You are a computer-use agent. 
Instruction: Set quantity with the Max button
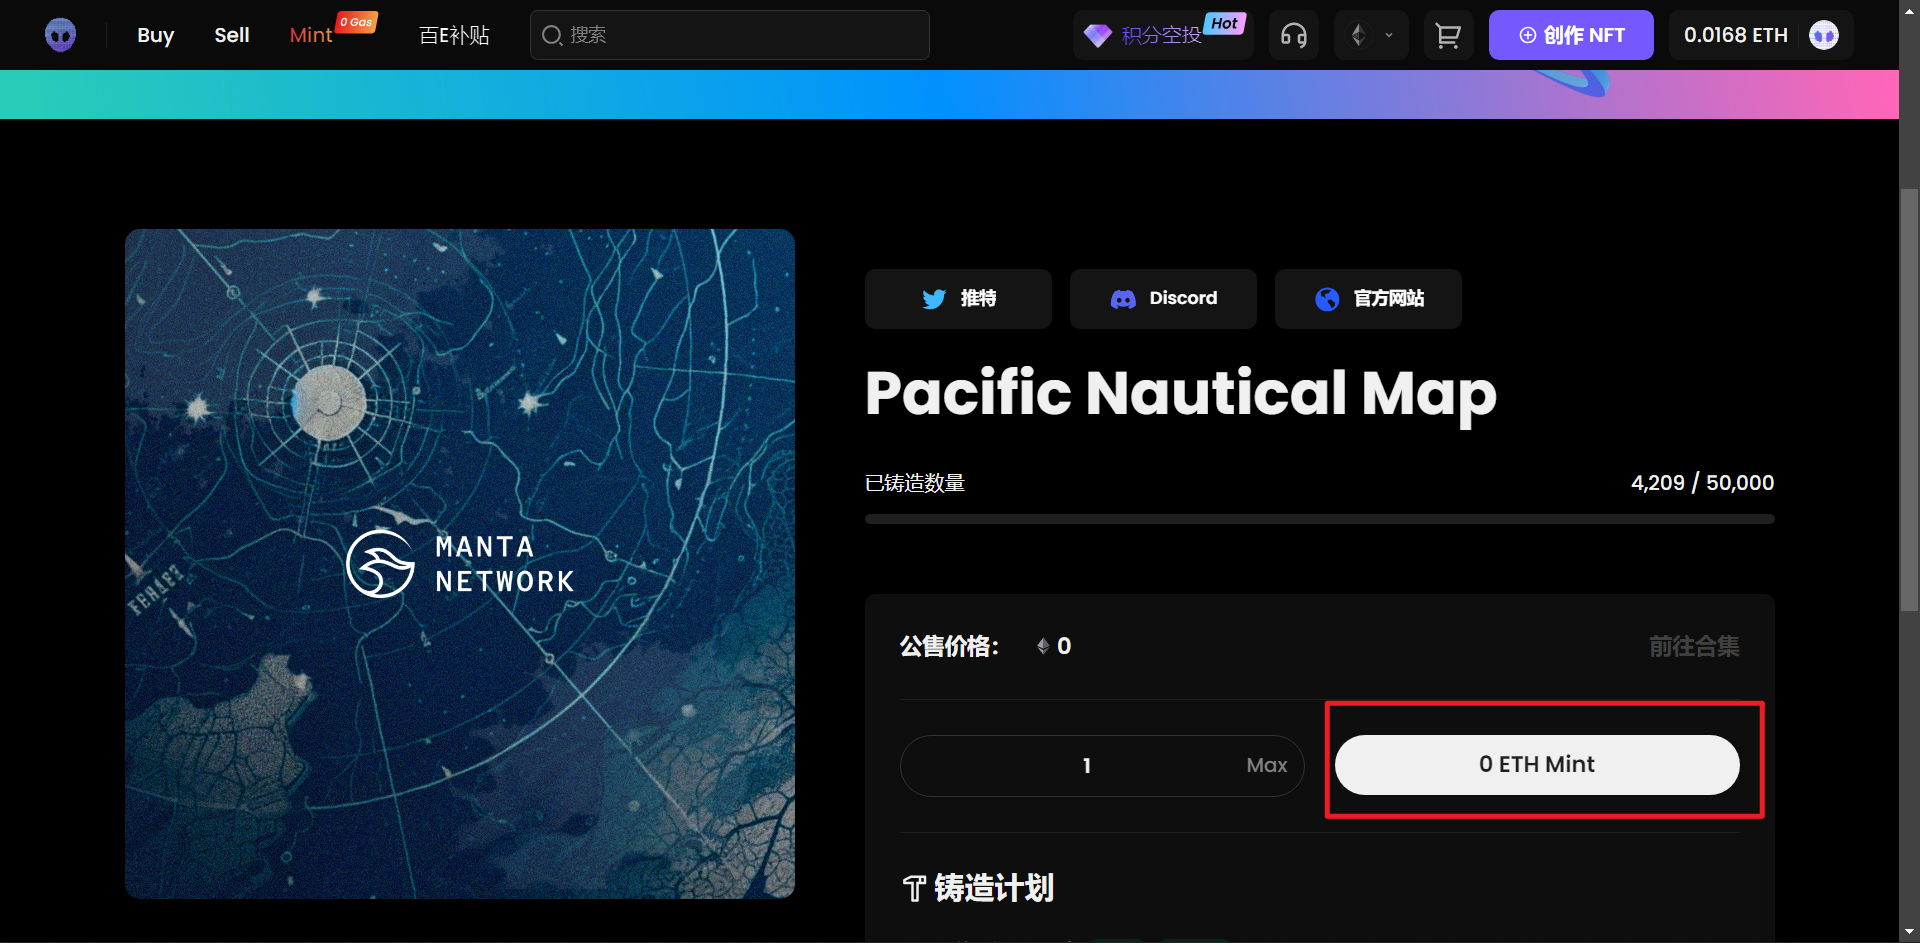(x=1266, y=766)
